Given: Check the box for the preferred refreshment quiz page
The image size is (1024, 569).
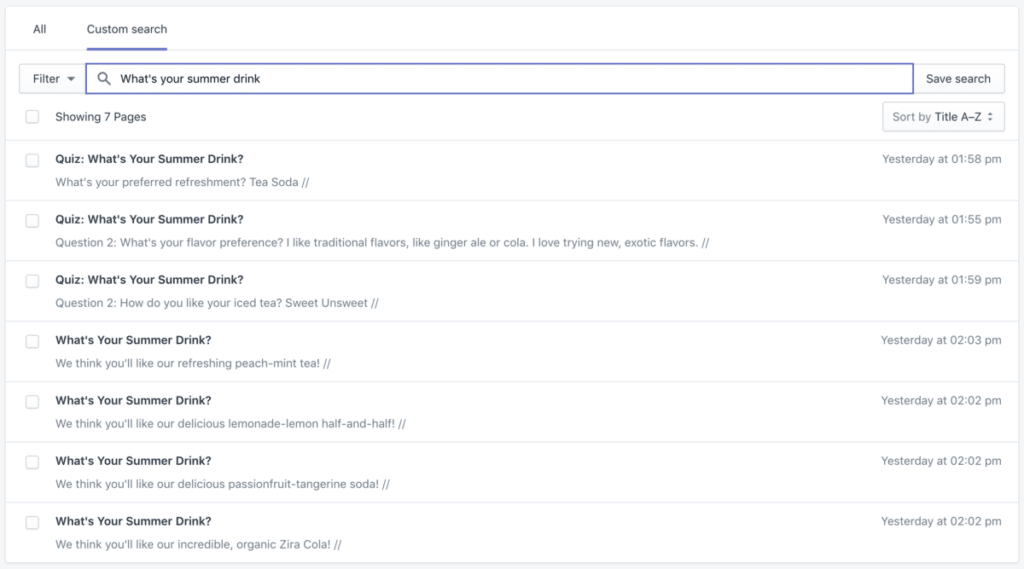Looking at the screenshot, I should [33, 160].
